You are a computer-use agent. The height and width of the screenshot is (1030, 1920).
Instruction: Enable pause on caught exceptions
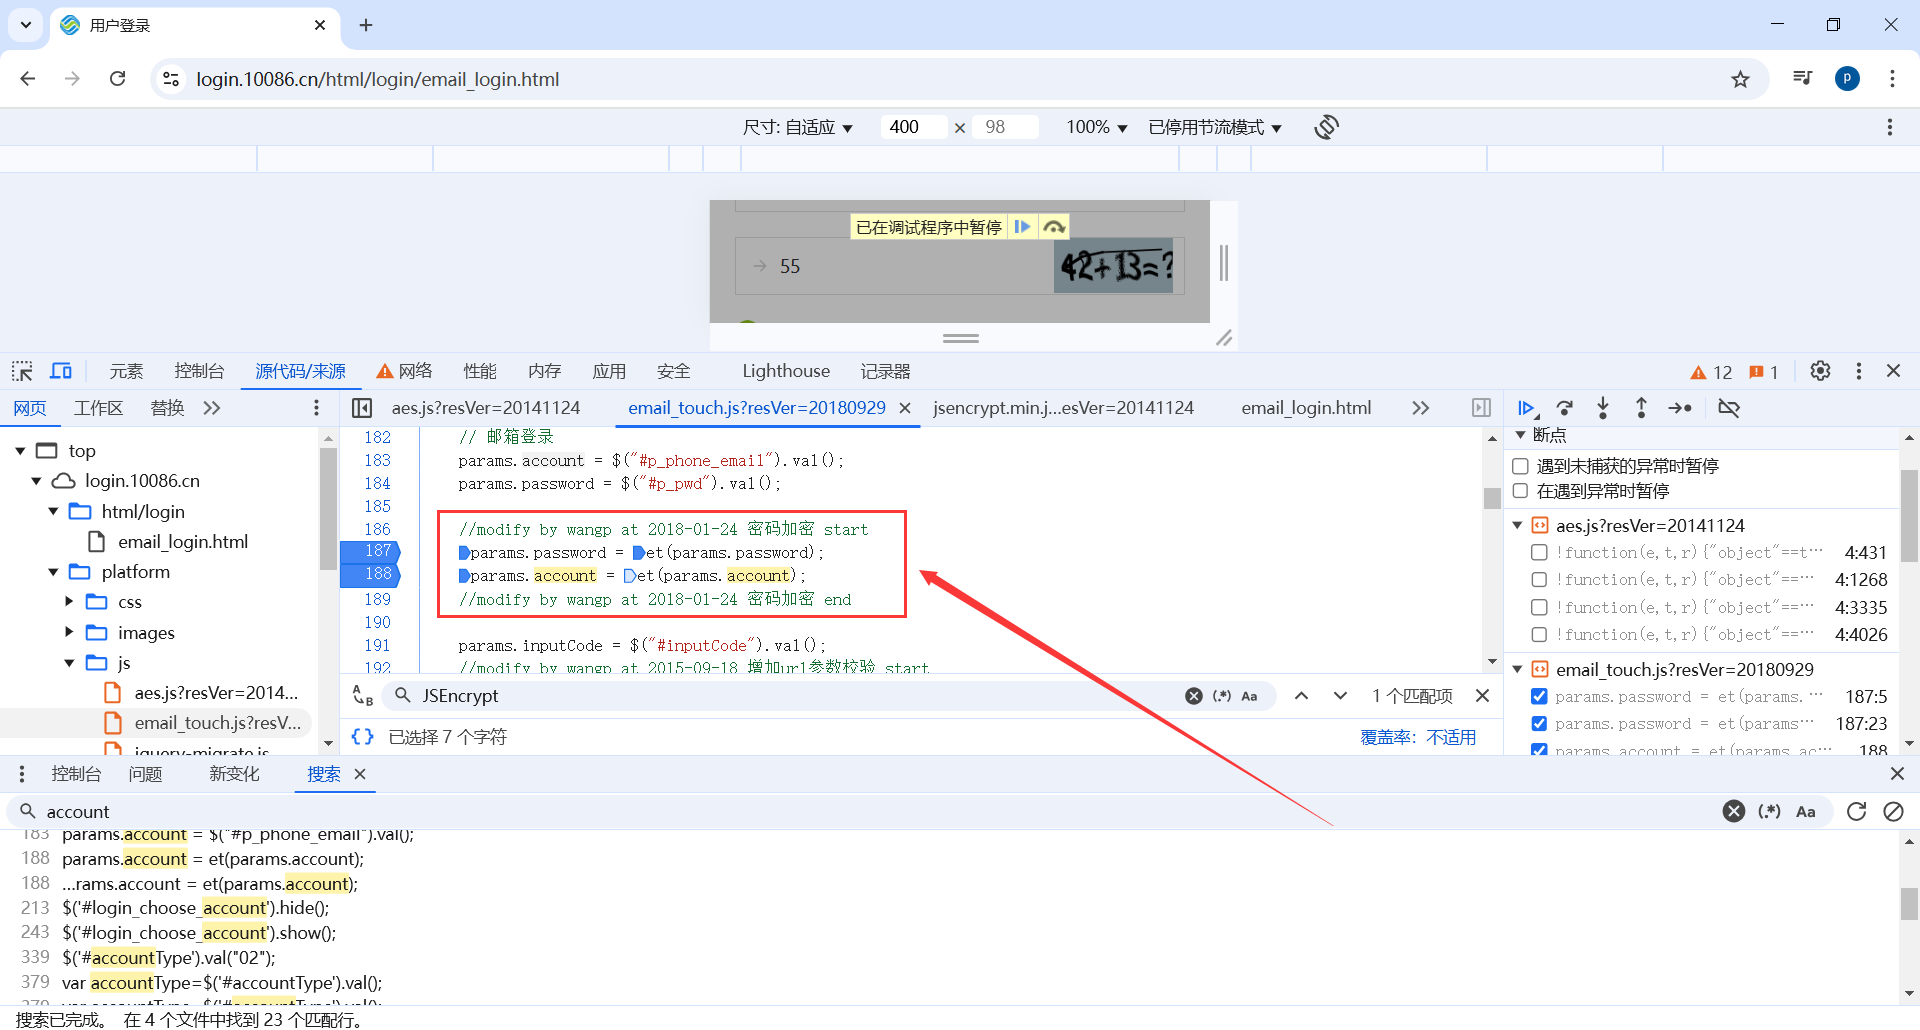[x=1520, y=491]
